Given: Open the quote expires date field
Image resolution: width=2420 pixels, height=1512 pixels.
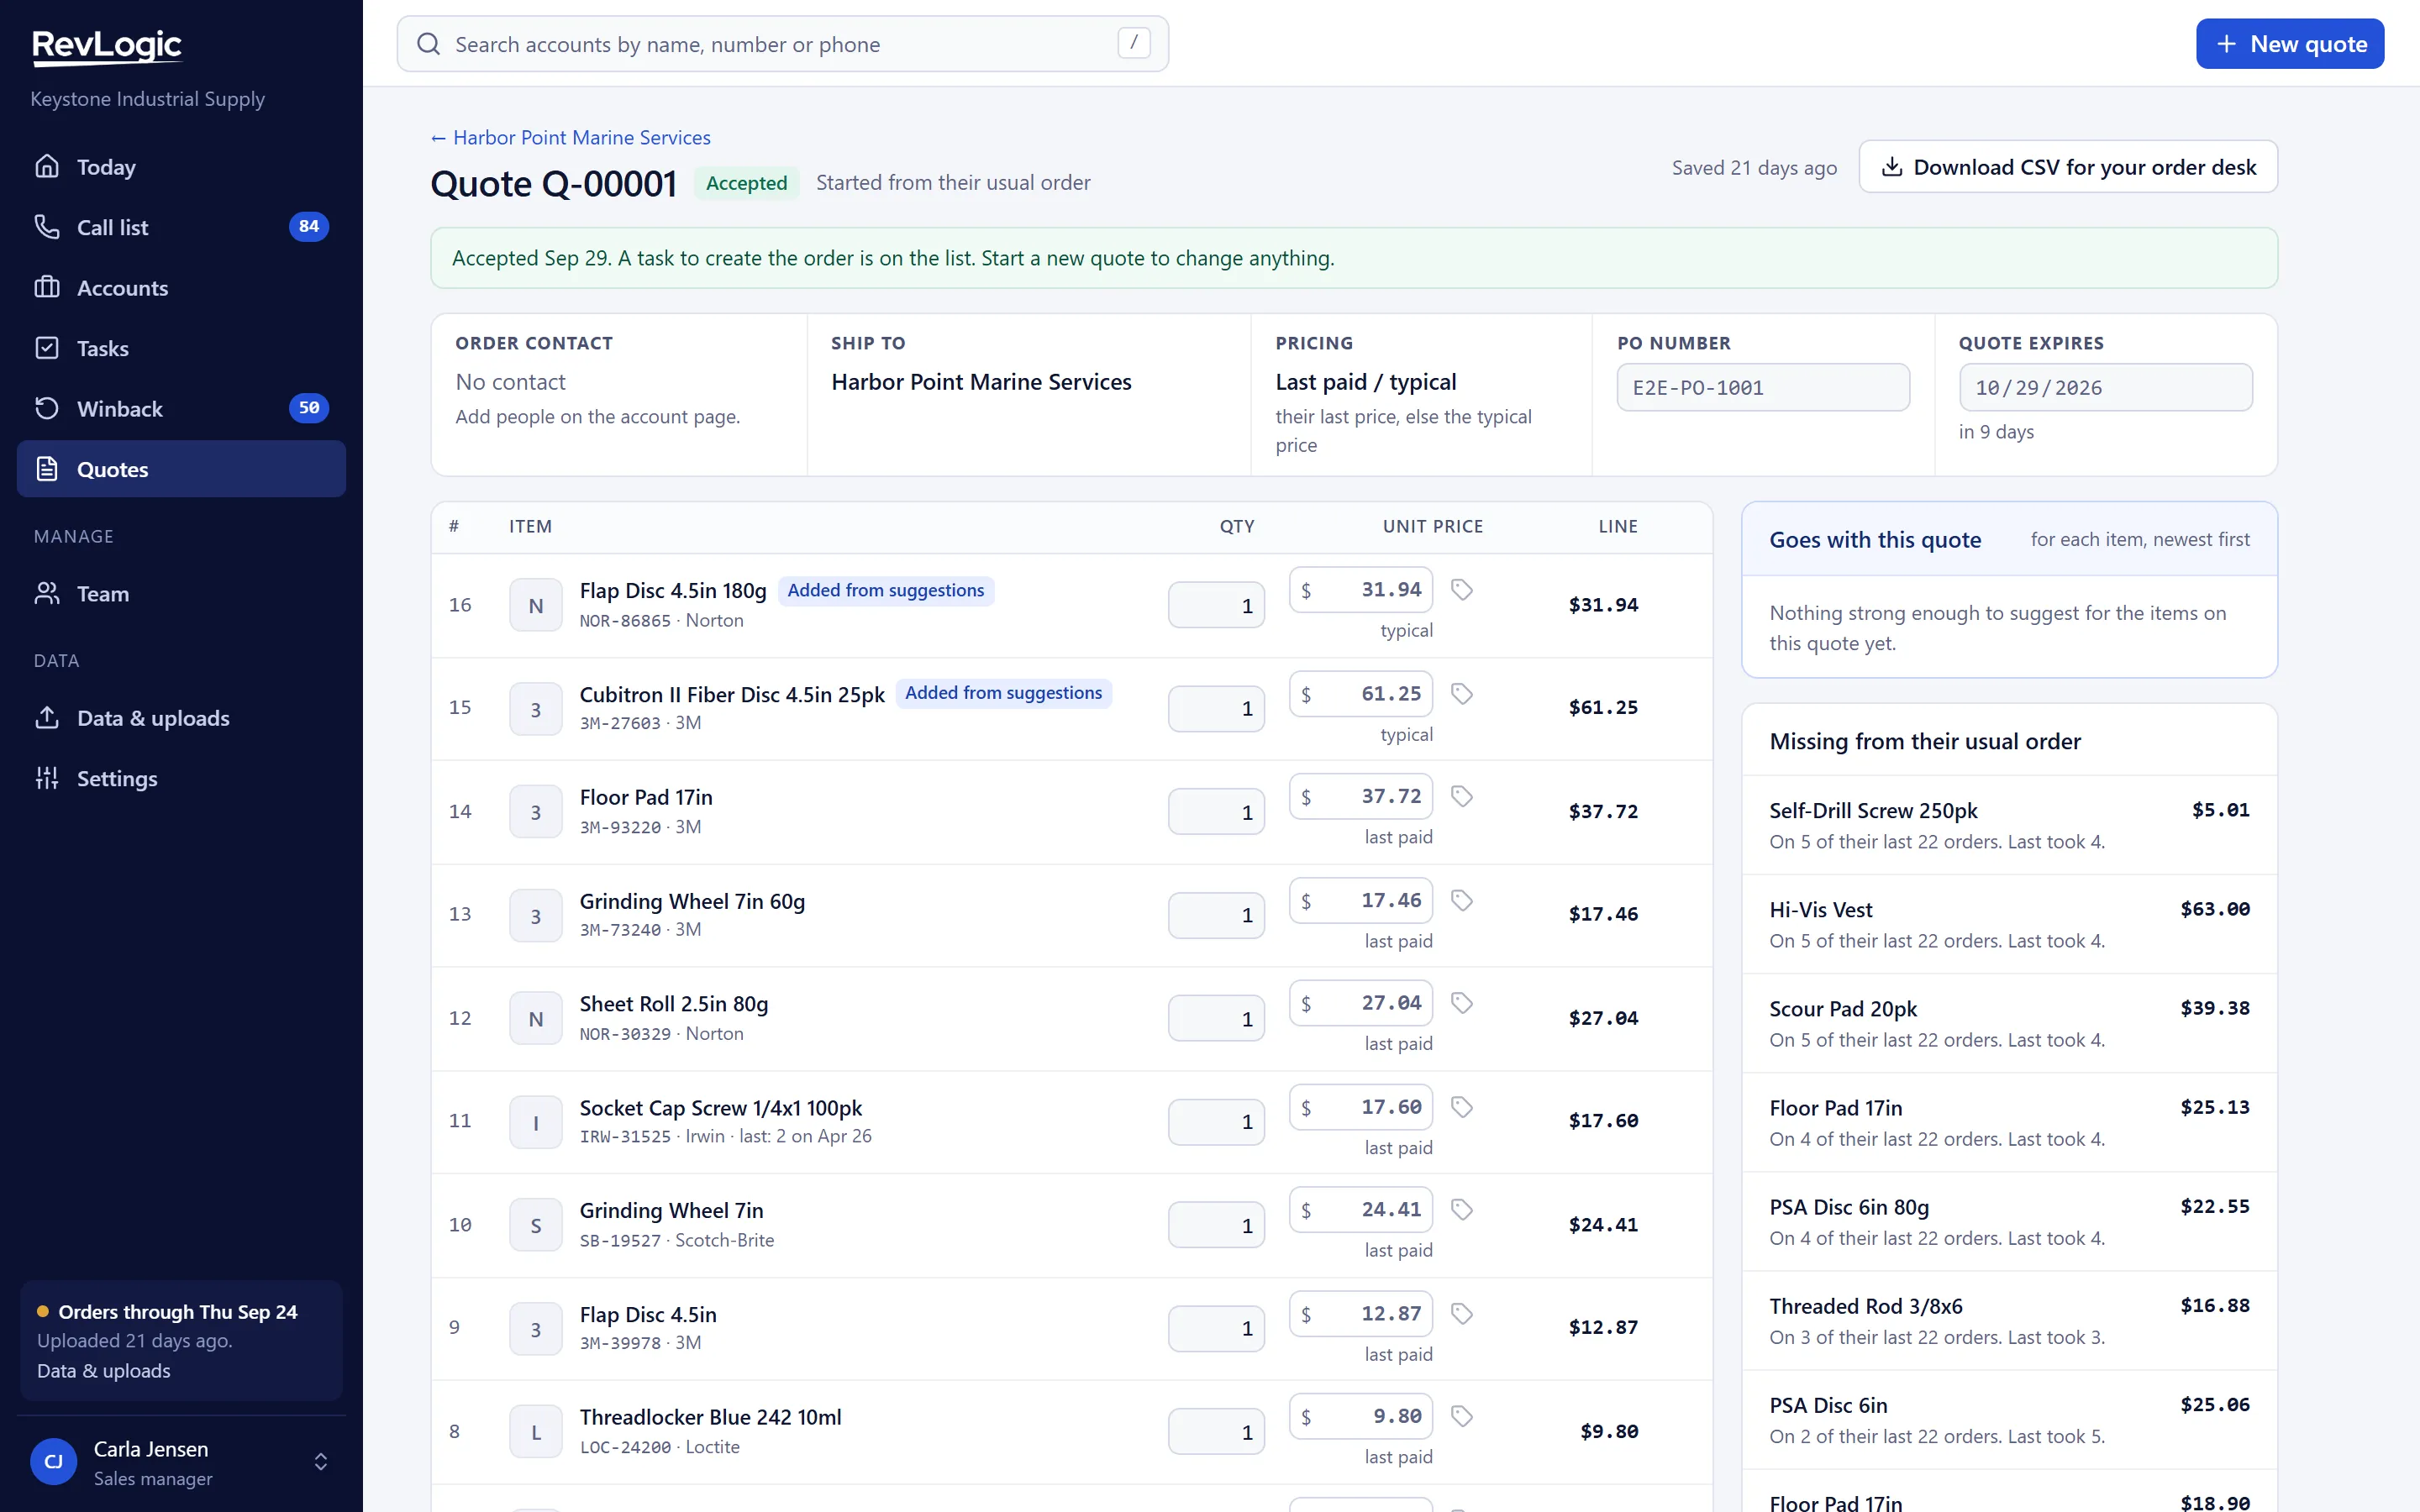Looking at the screenshot, I should 2105,387.
